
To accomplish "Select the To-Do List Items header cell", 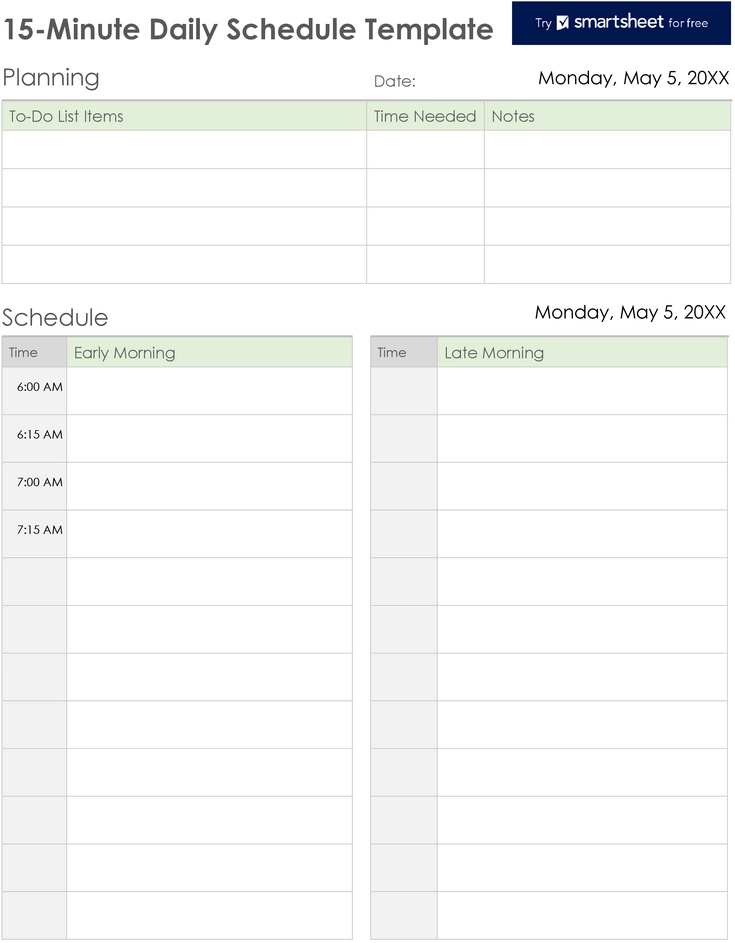I will [184, 116].
